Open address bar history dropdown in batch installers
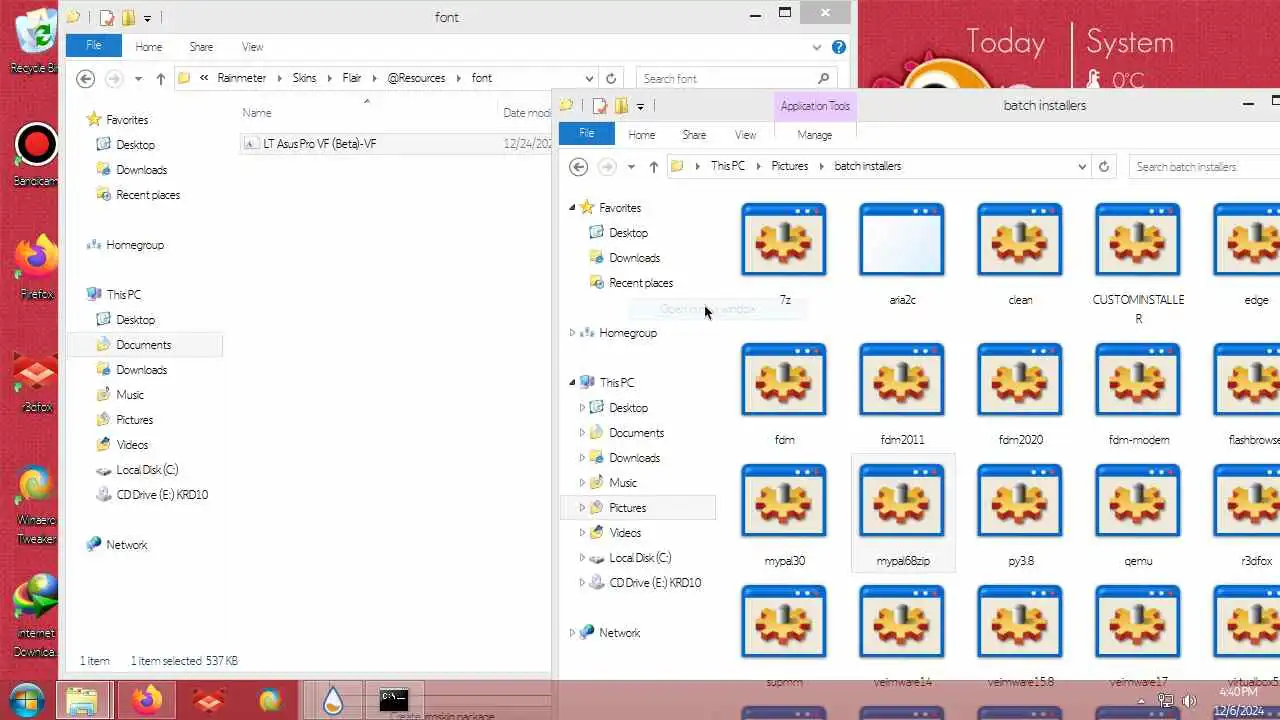This screenshot has height=720, width=1280. [1082, 167]
